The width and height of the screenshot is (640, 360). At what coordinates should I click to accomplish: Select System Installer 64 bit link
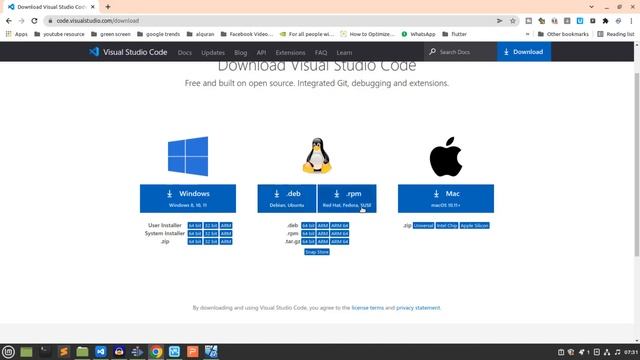[195, 233]
